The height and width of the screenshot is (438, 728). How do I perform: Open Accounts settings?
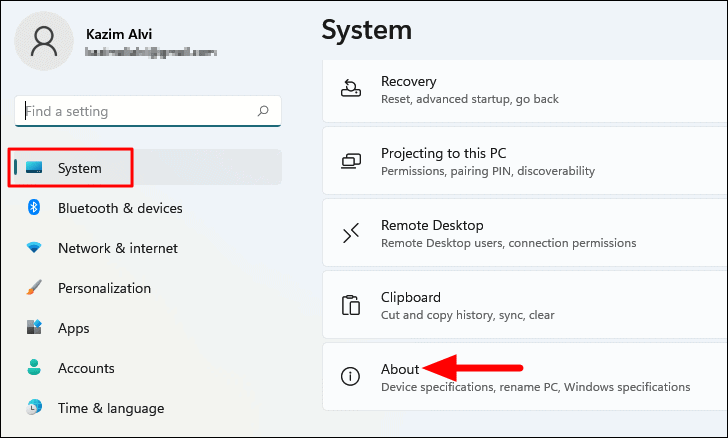tap(86, 368)
